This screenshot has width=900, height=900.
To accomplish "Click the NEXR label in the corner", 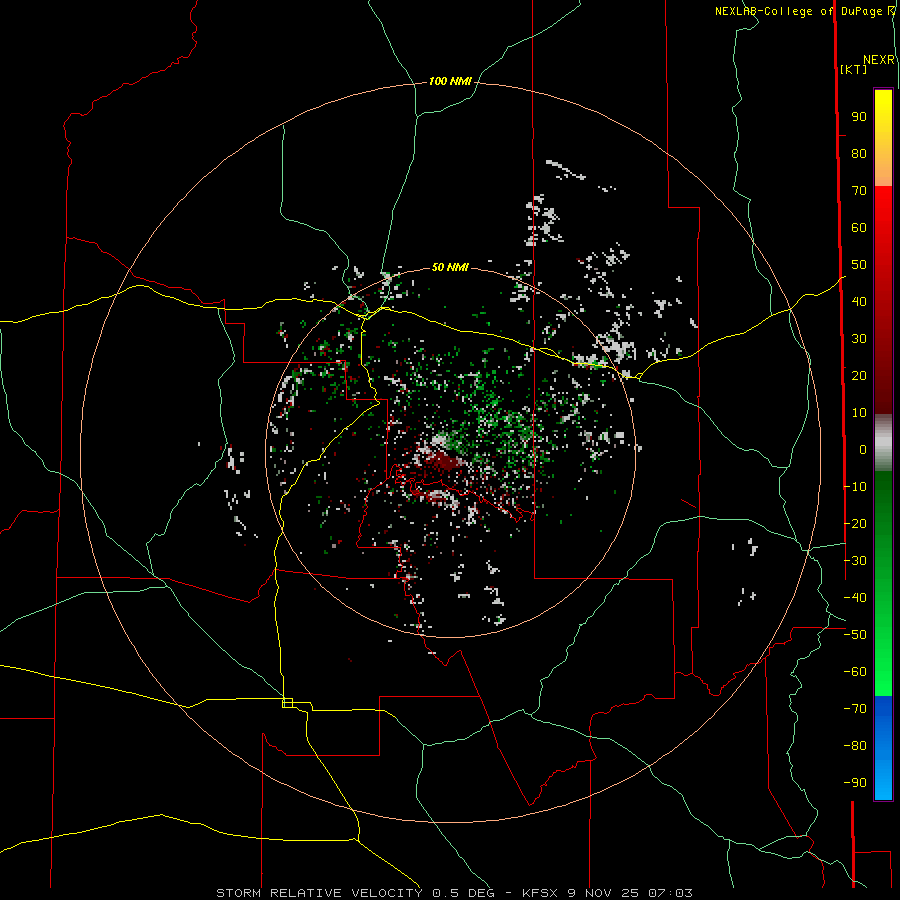I will click(x=879, y=60).
